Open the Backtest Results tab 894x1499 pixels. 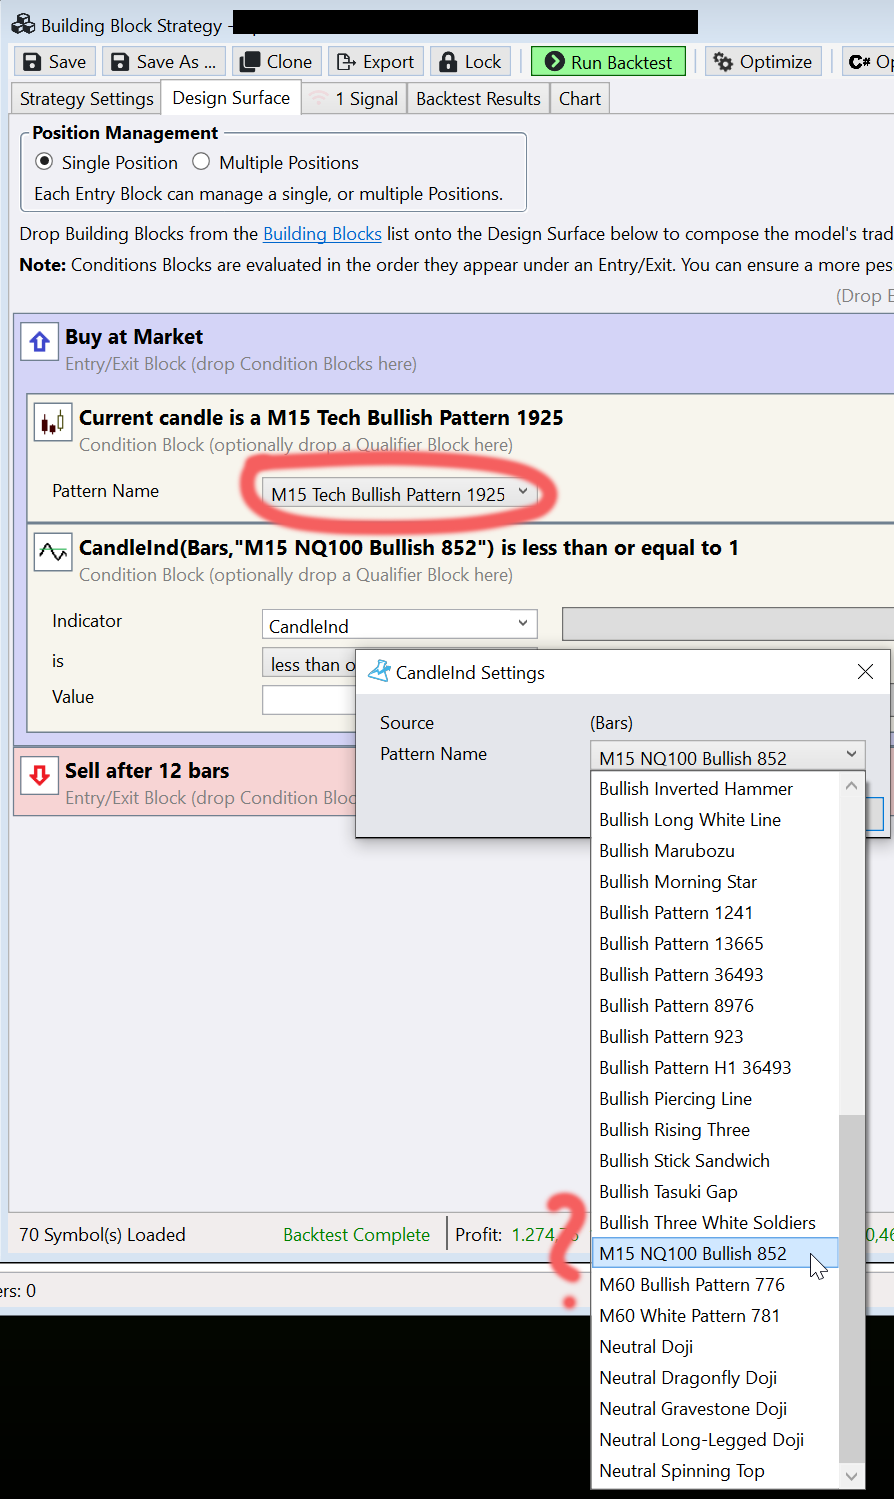click(x=478, y=99)
